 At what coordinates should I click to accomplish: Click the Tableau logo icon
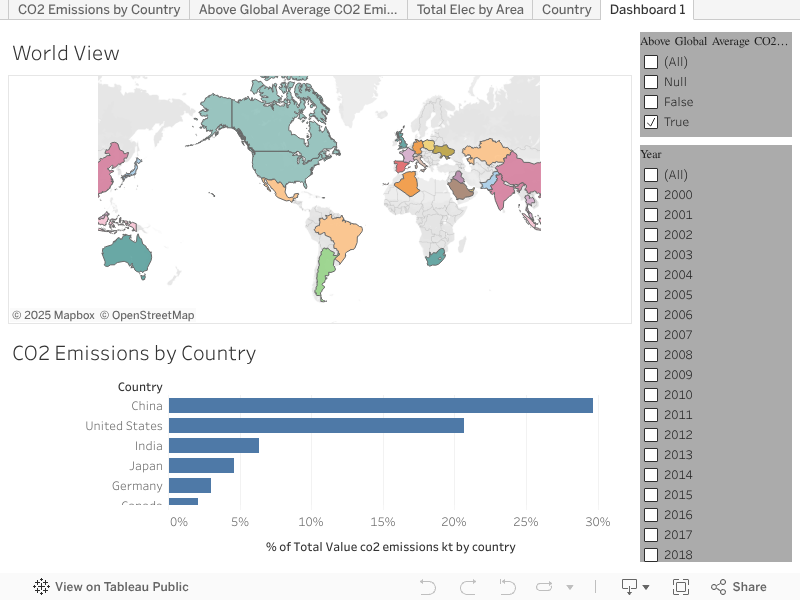pyautogui.click(x=41, y=587)
